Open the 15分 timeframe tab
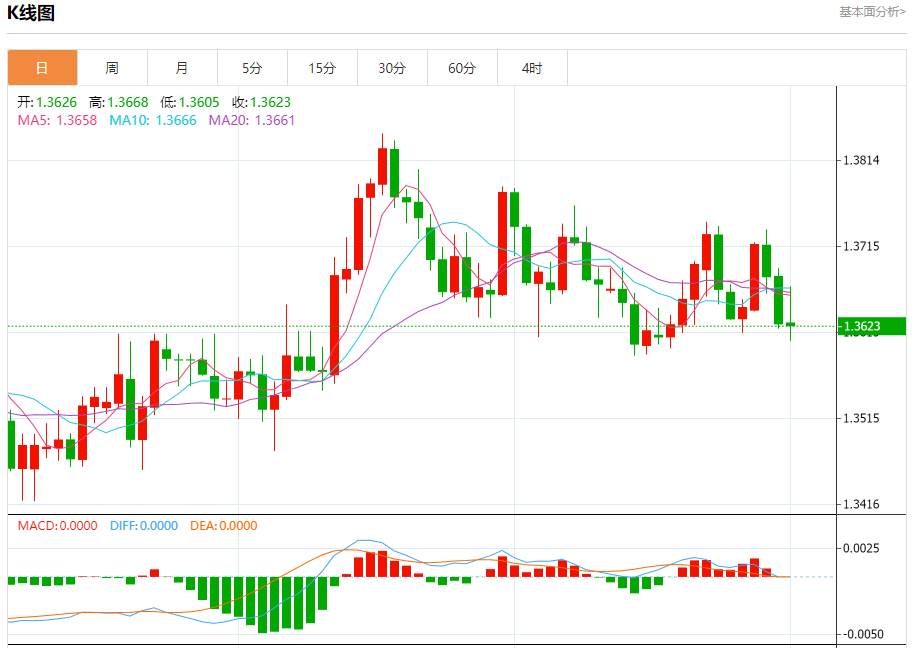Image resolution: width=917 pixels, height=648 pixels. [x=322, y=68]
